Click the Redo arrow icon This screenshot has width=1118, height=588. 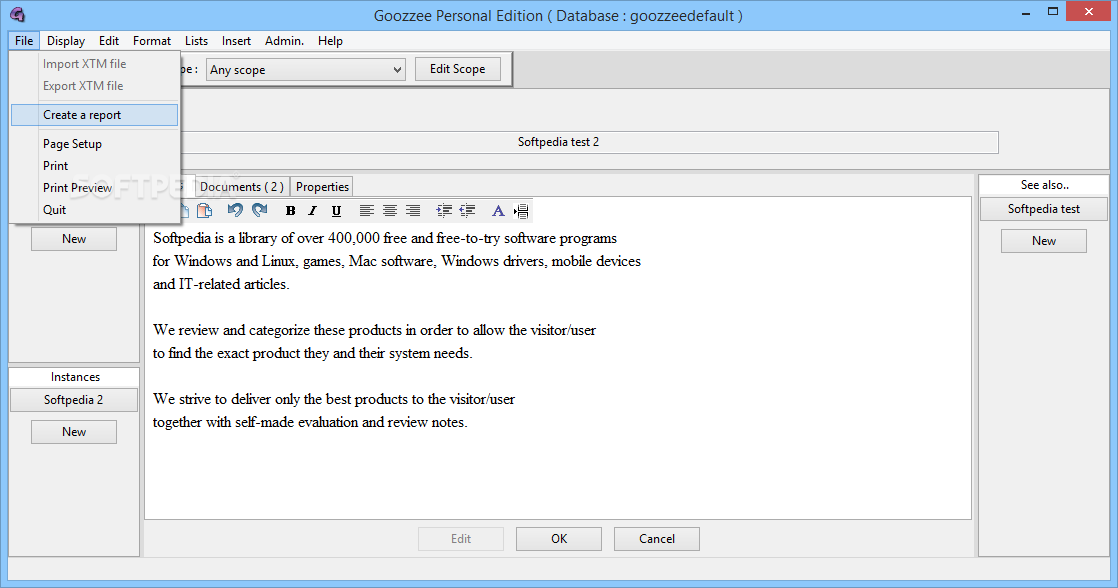pos(260,210)
